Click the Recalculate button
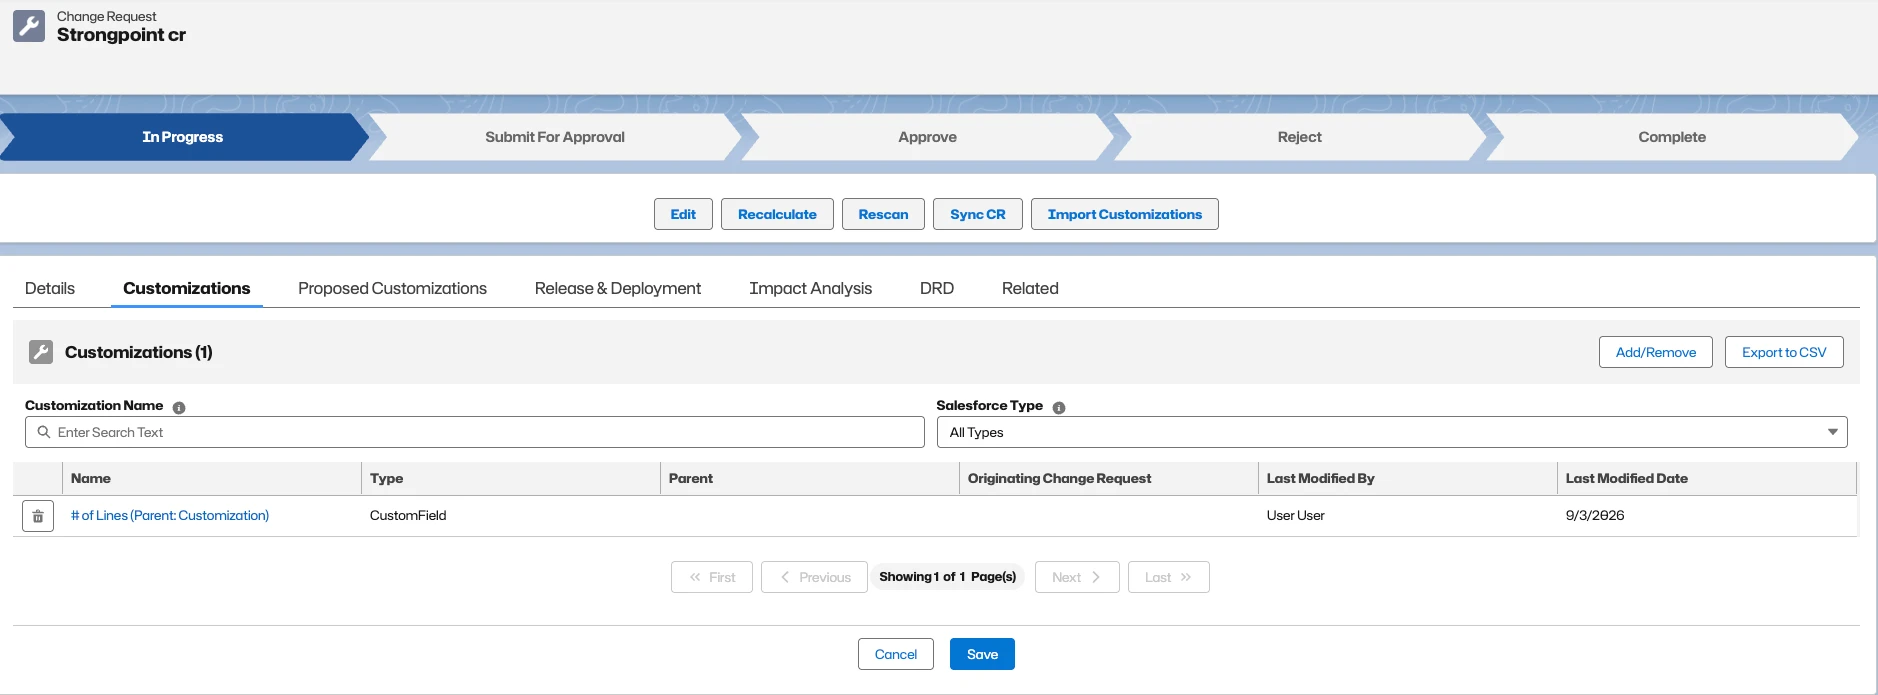 [777, 214]
